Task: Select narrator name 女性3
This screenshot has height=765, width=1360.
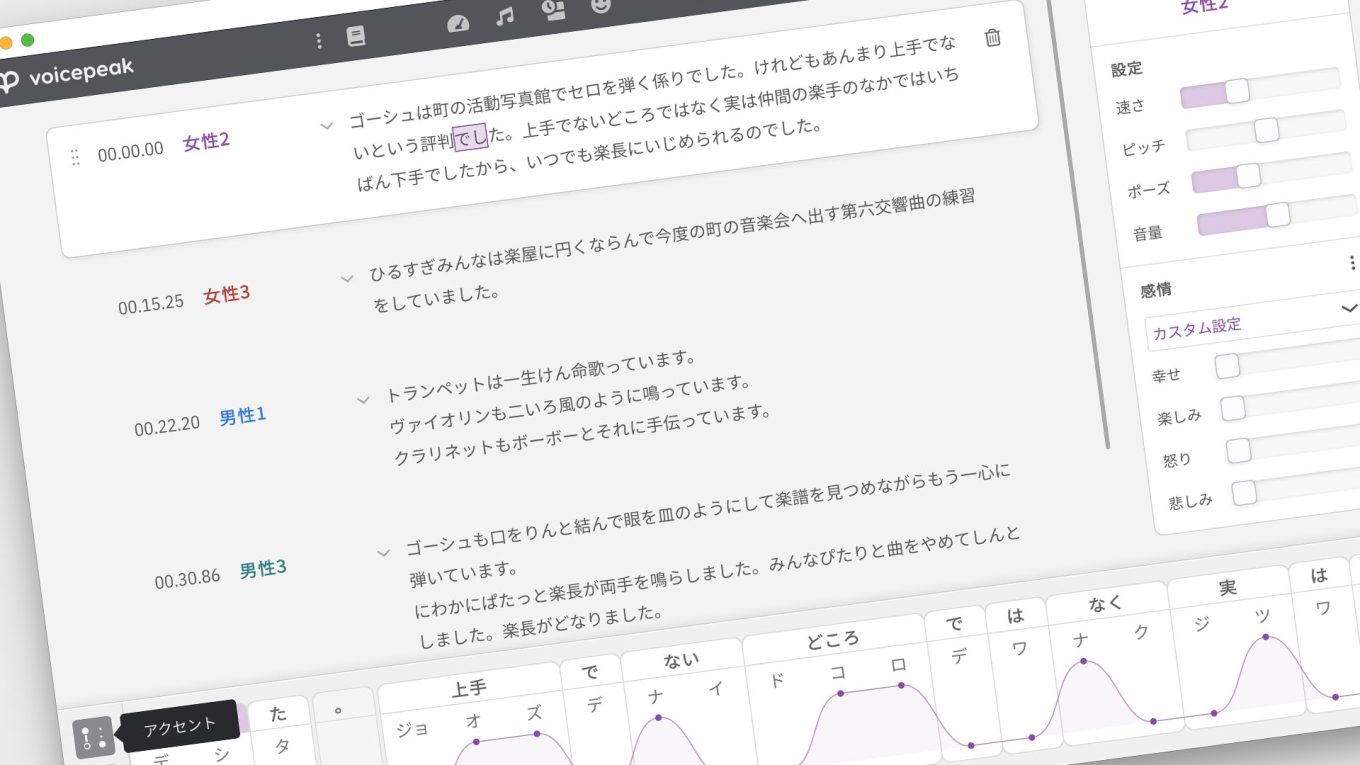Action: 226,295
